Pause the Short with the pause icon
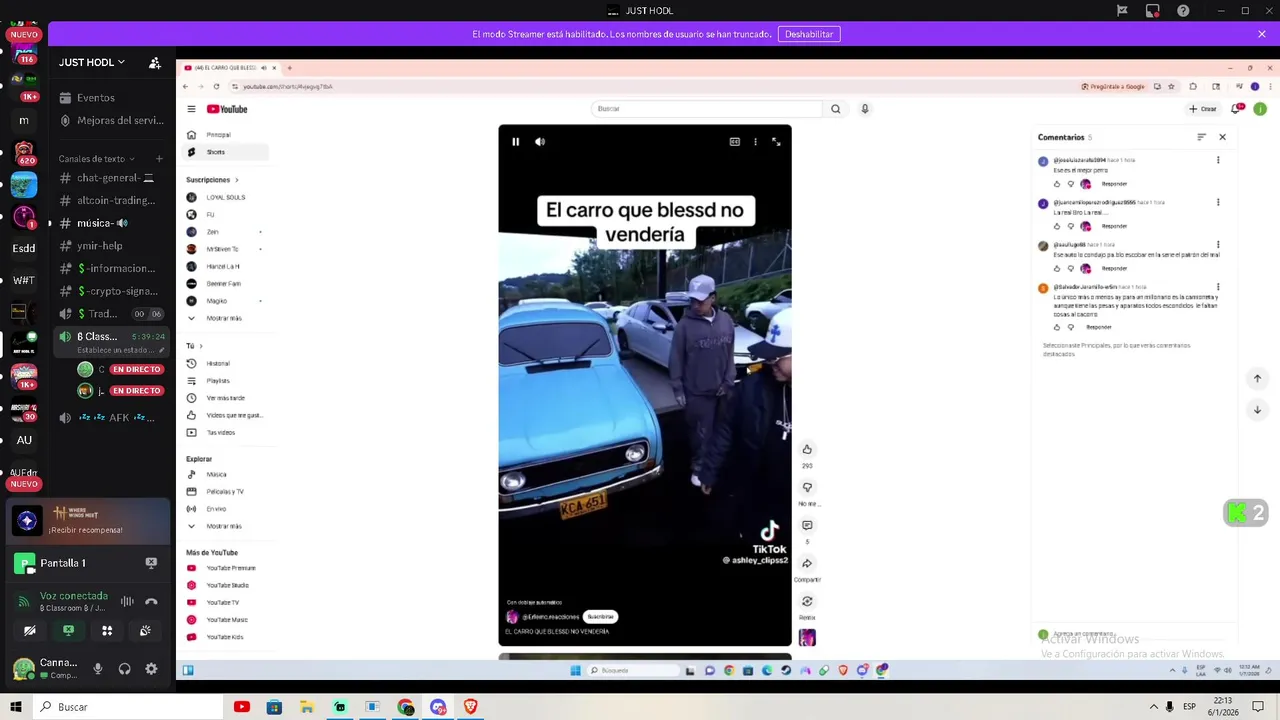1280x720 pixels. pyautogui.click(x=515, y=142)
